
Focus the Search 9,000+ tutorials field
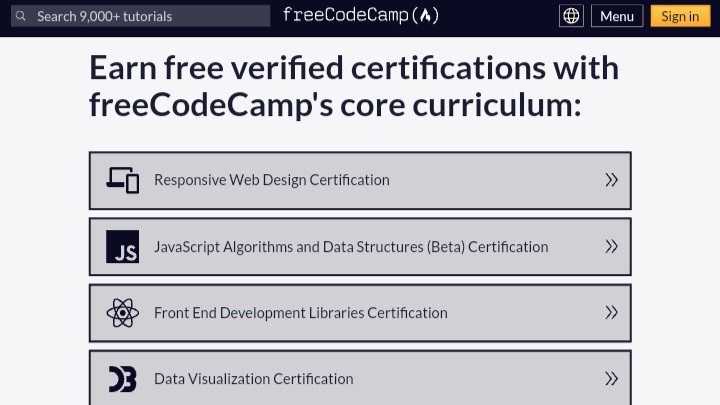(150, 16)
